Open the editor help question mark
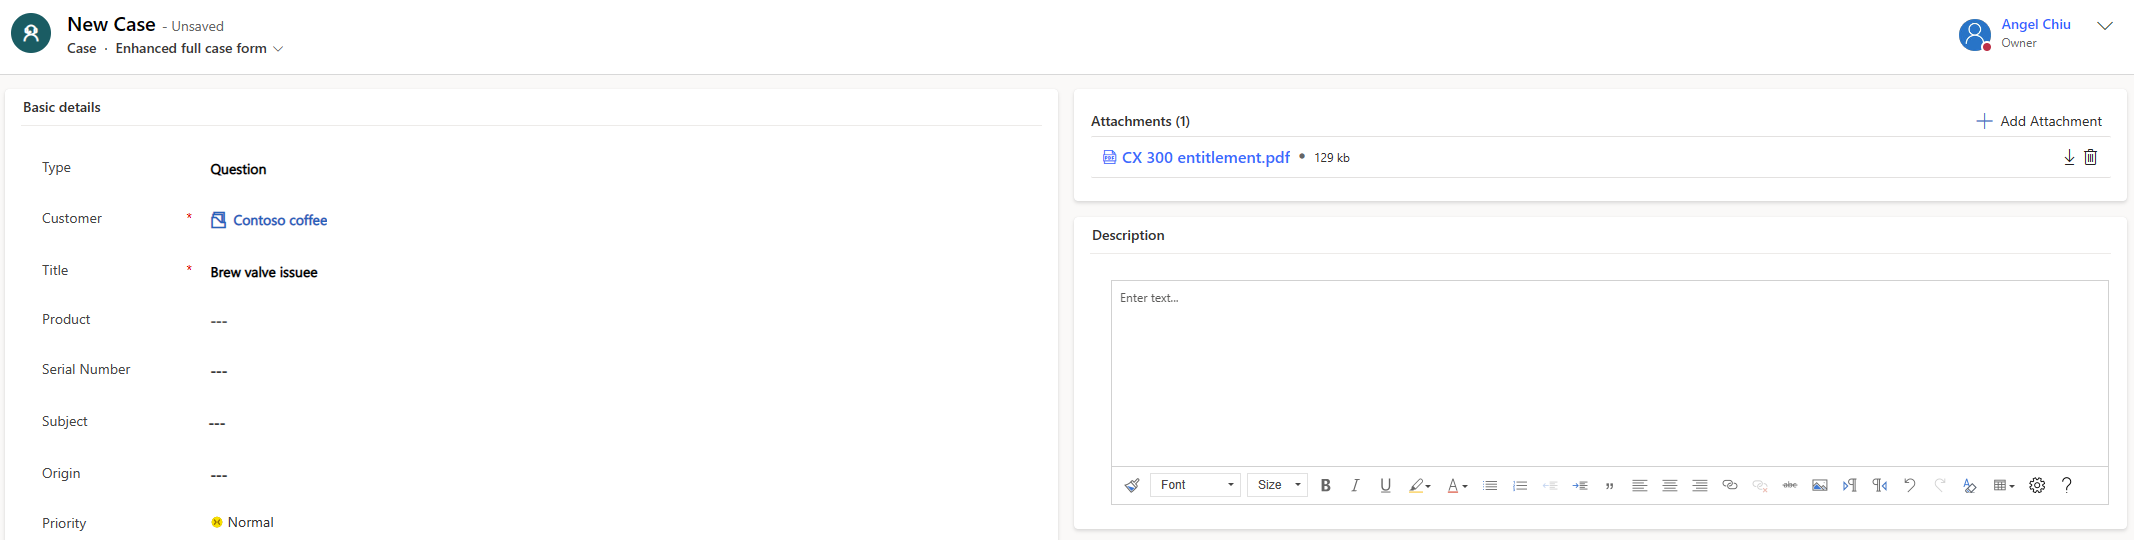 coord(2067,485)
